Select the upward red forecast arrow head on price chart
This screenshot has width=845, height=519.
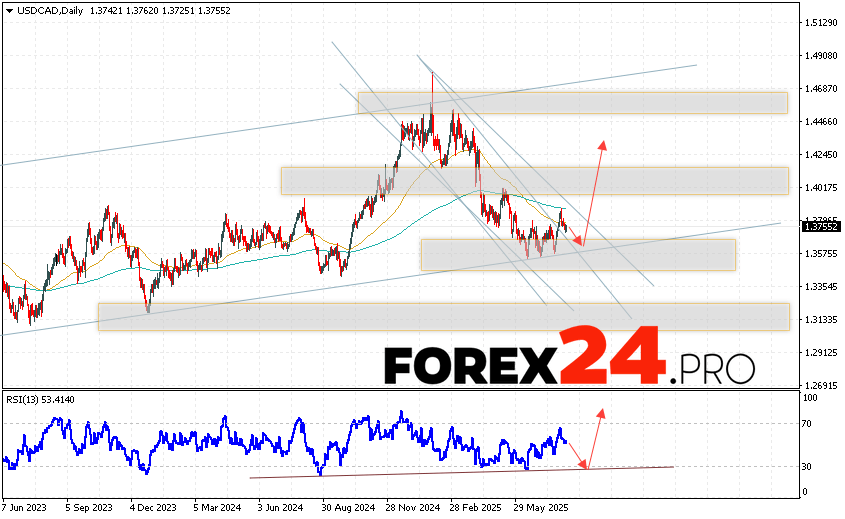click(x=603, y=145)
